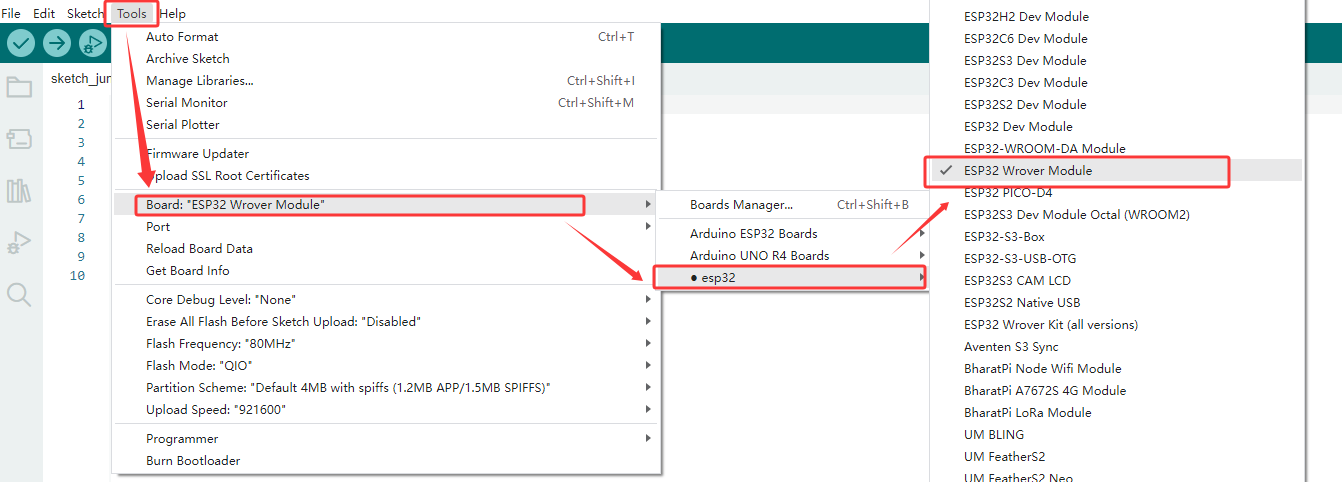Image resolution: width=1342 pixels, height=482 pixels.
Task: Open the Search magnifier sidebar icon
Action: coord(19,294)
